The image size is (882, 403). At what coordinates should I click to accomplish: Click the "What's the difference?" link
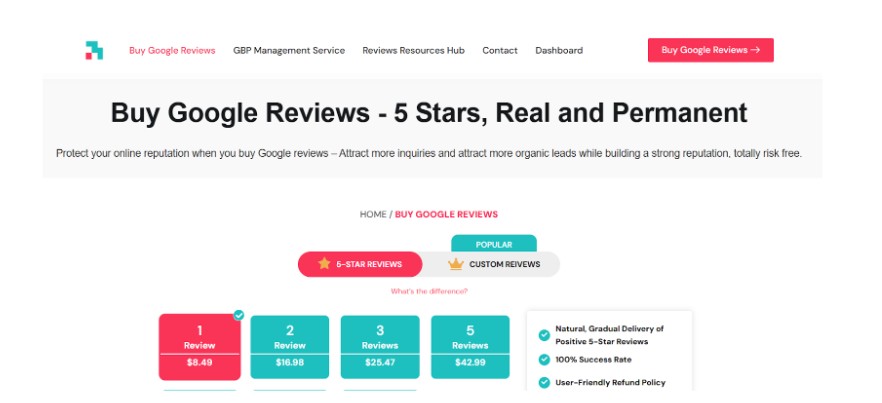(x=429, y=291)
